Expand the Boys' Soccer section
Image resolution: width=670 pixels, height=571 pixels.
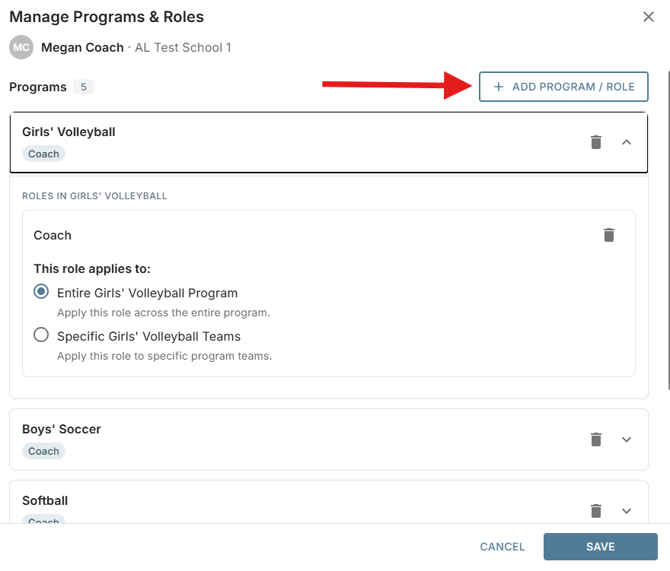pyautogui.click(x=626, y=439)
